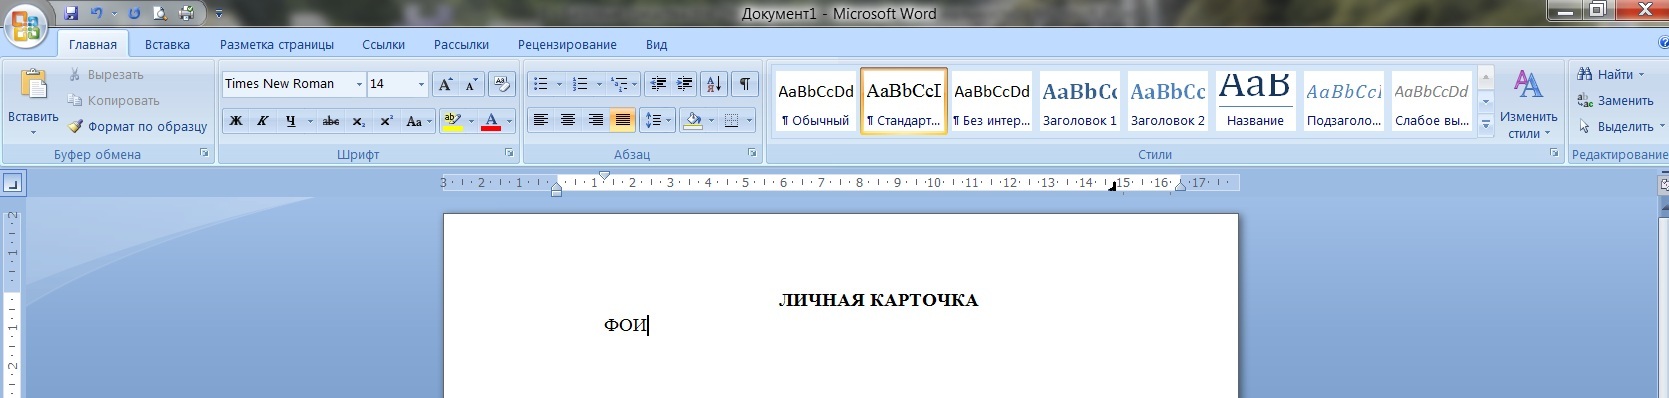The height and width of the screenshot is (398, 1669).
Task: Apply the Заголовок 1 style
Action: [1079, 101]
